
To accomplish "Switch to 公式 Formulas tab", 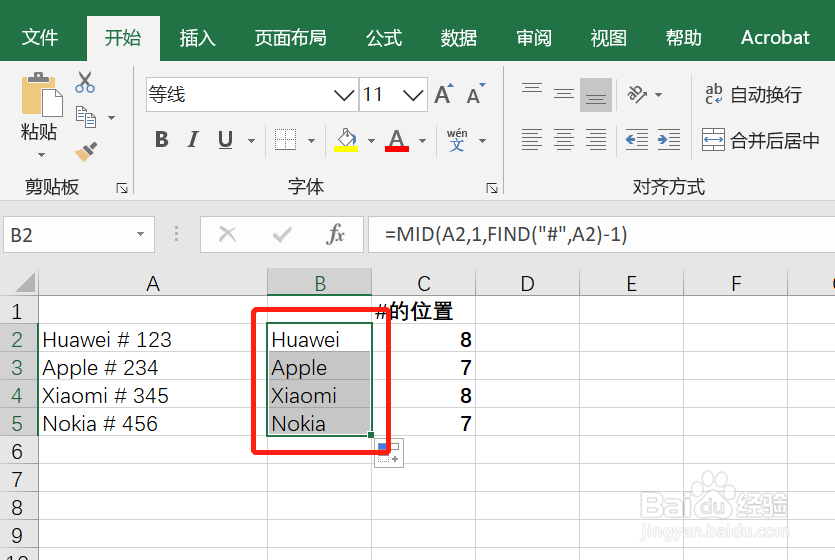I will 384,38.
